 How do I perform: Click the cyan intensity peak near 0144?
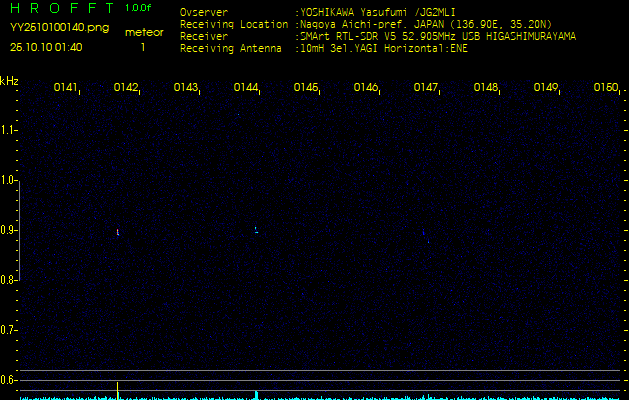click(x=256, y=395)
